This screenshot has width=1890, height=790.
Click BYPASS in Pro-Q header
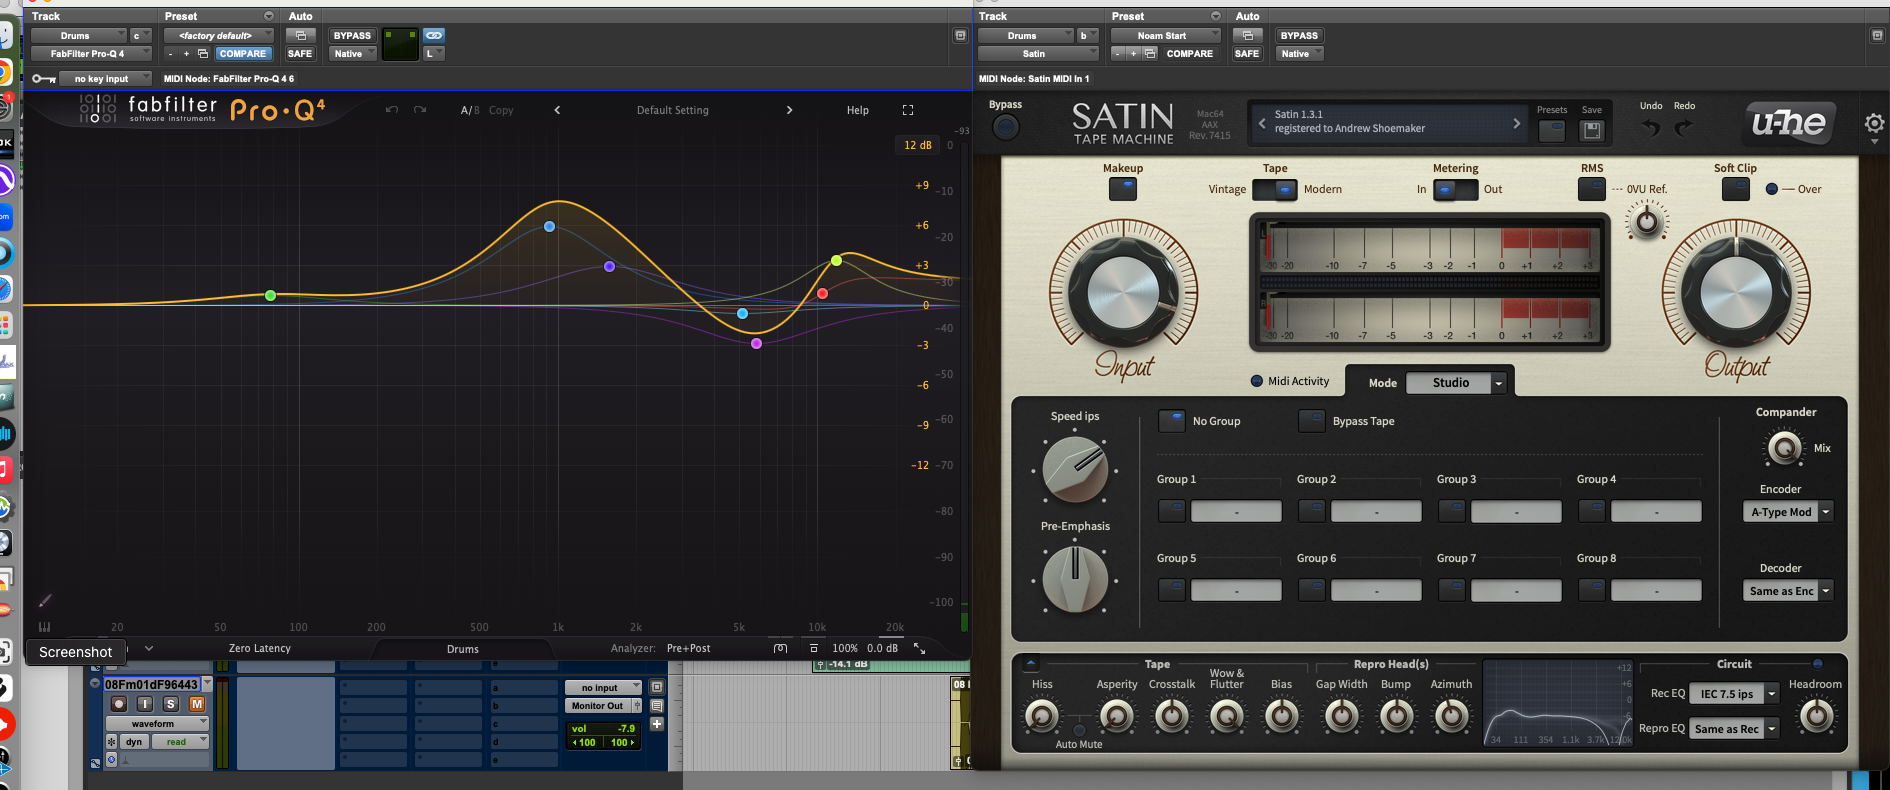click(352, 35)
